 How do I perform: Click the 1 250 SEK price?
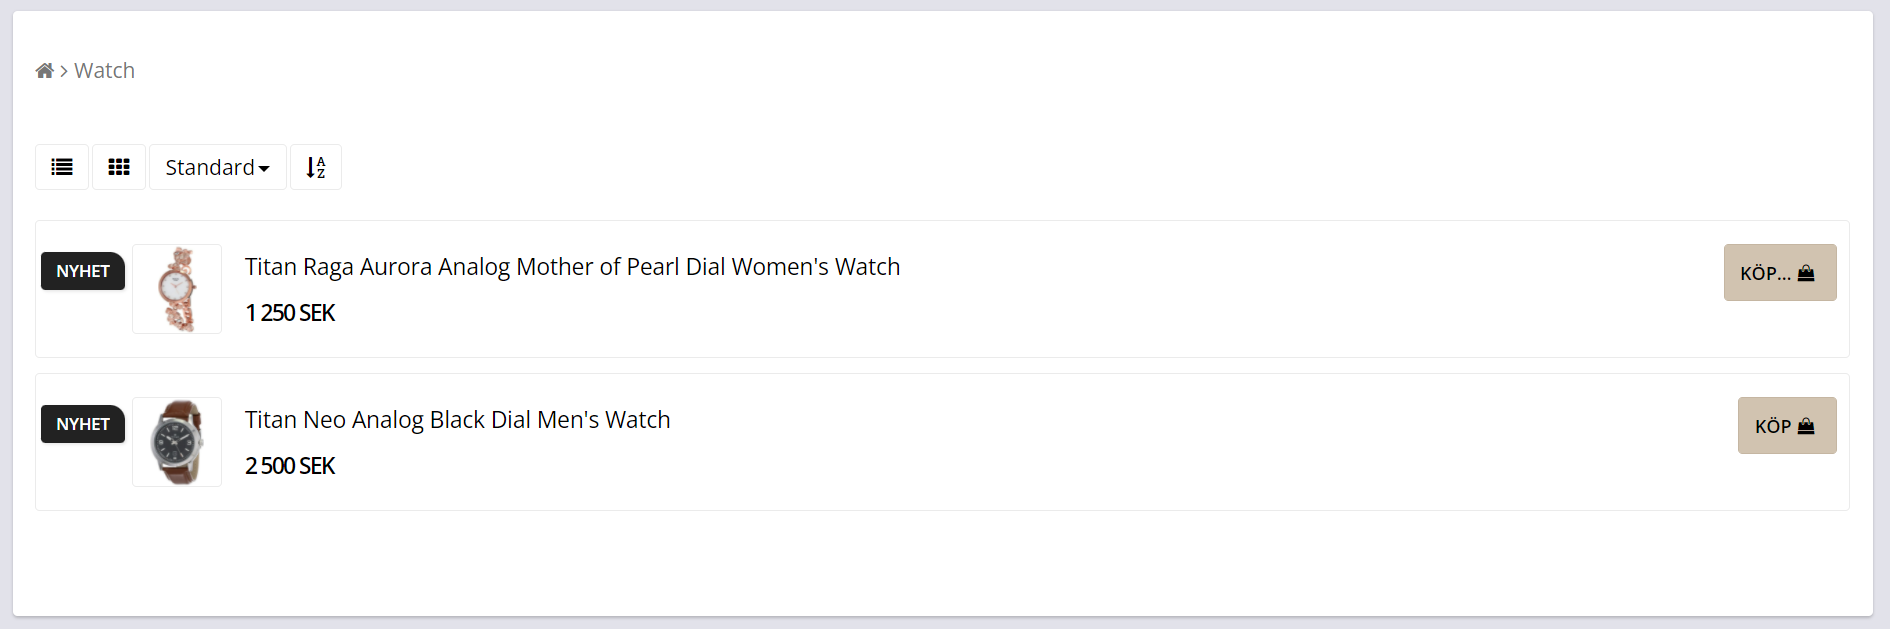click(x=290, y=313)
